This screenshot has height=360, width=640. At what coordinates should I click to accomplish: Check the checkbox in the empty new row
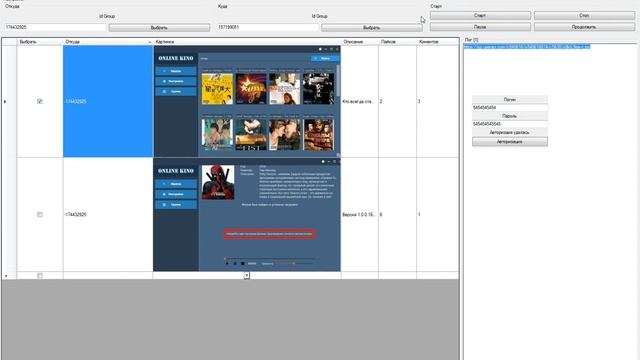point(40,276)
